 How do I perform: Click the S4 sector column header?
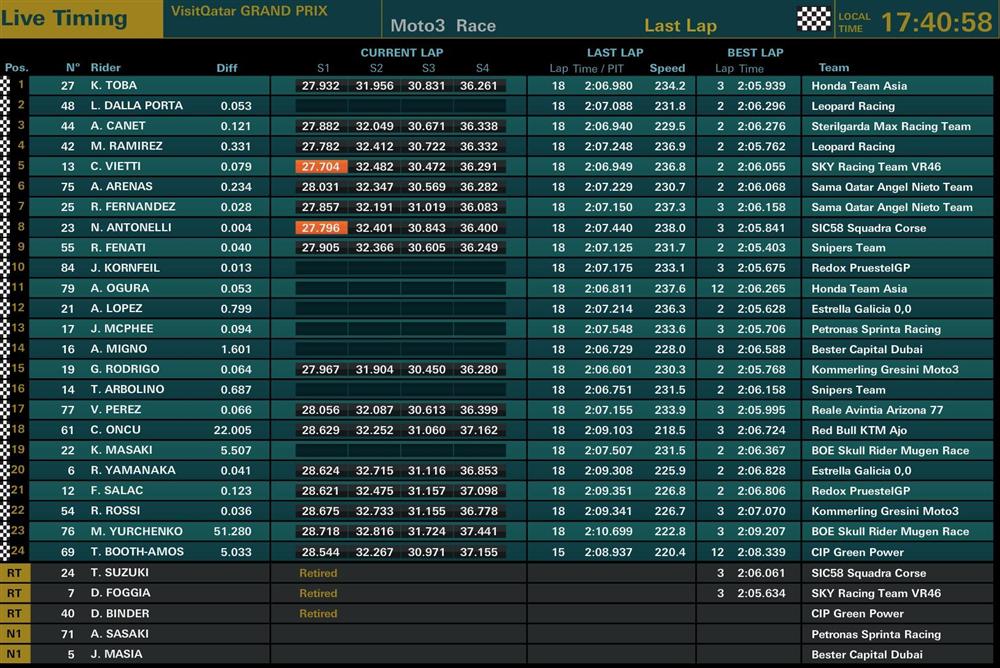click(x=482, y=68)
